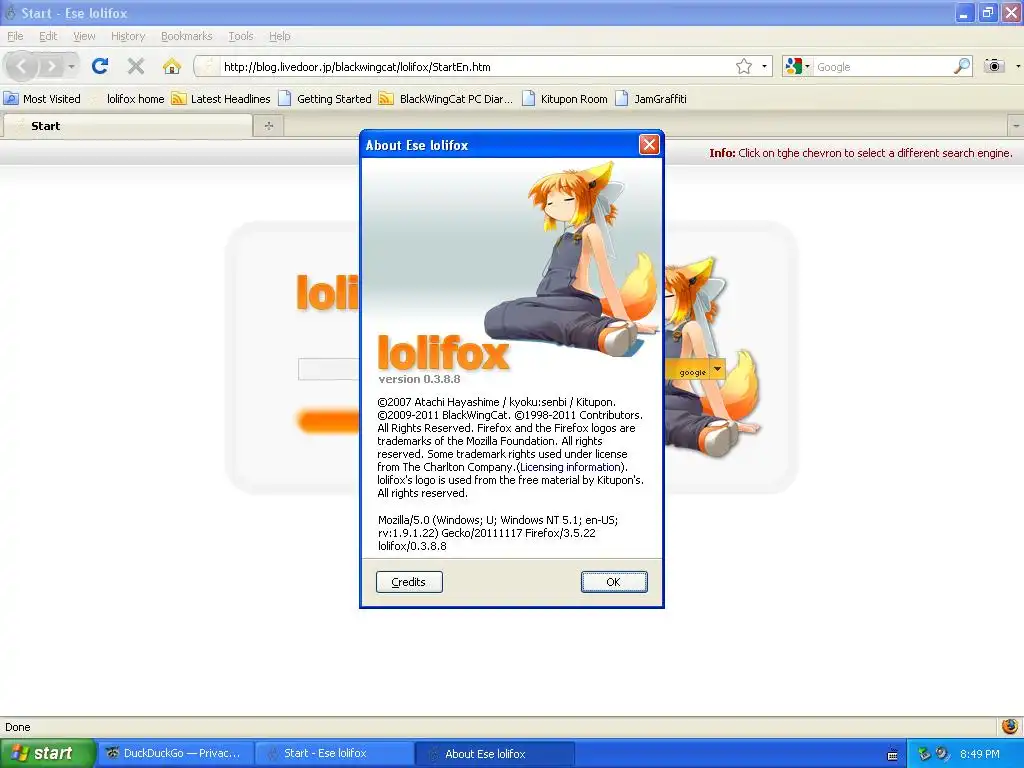Open a new tab with the plus button
This screenshot has height=768, width=1024.
pos(268,126)
